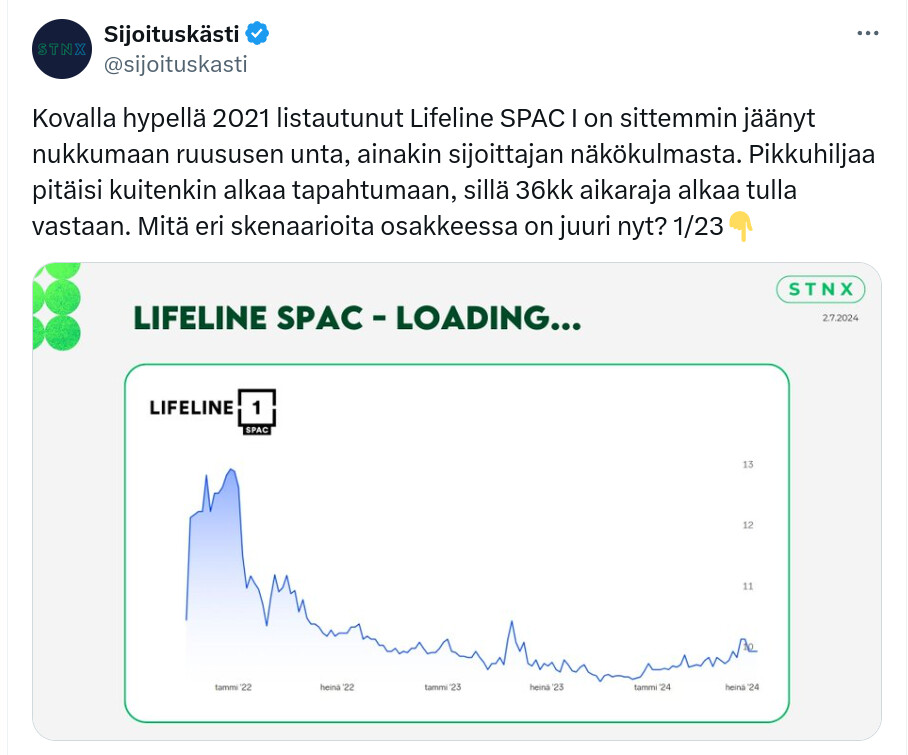Image resolution: width=908 pixels, height=755 pixels.
Task: Click the "LIFELINE SPAC - LOADING..." heading
Action: pyautogui.click(x=356, y=319)
